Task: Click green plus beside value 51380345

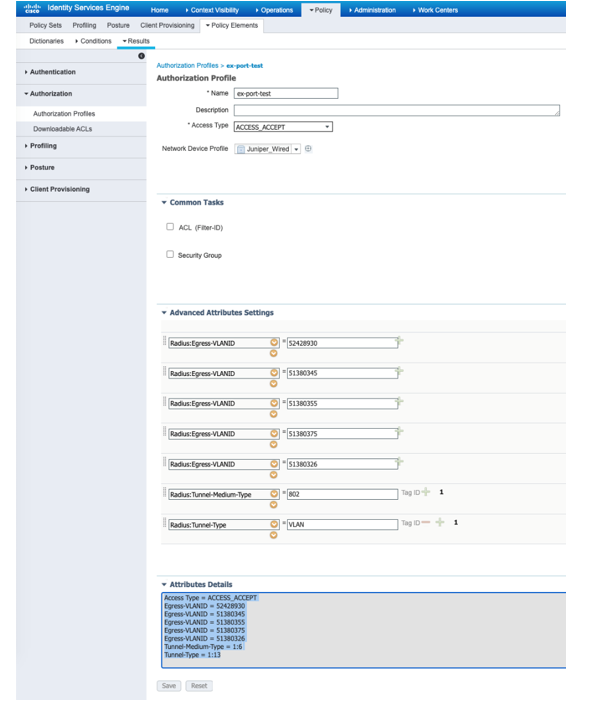Action: [399, 371]
